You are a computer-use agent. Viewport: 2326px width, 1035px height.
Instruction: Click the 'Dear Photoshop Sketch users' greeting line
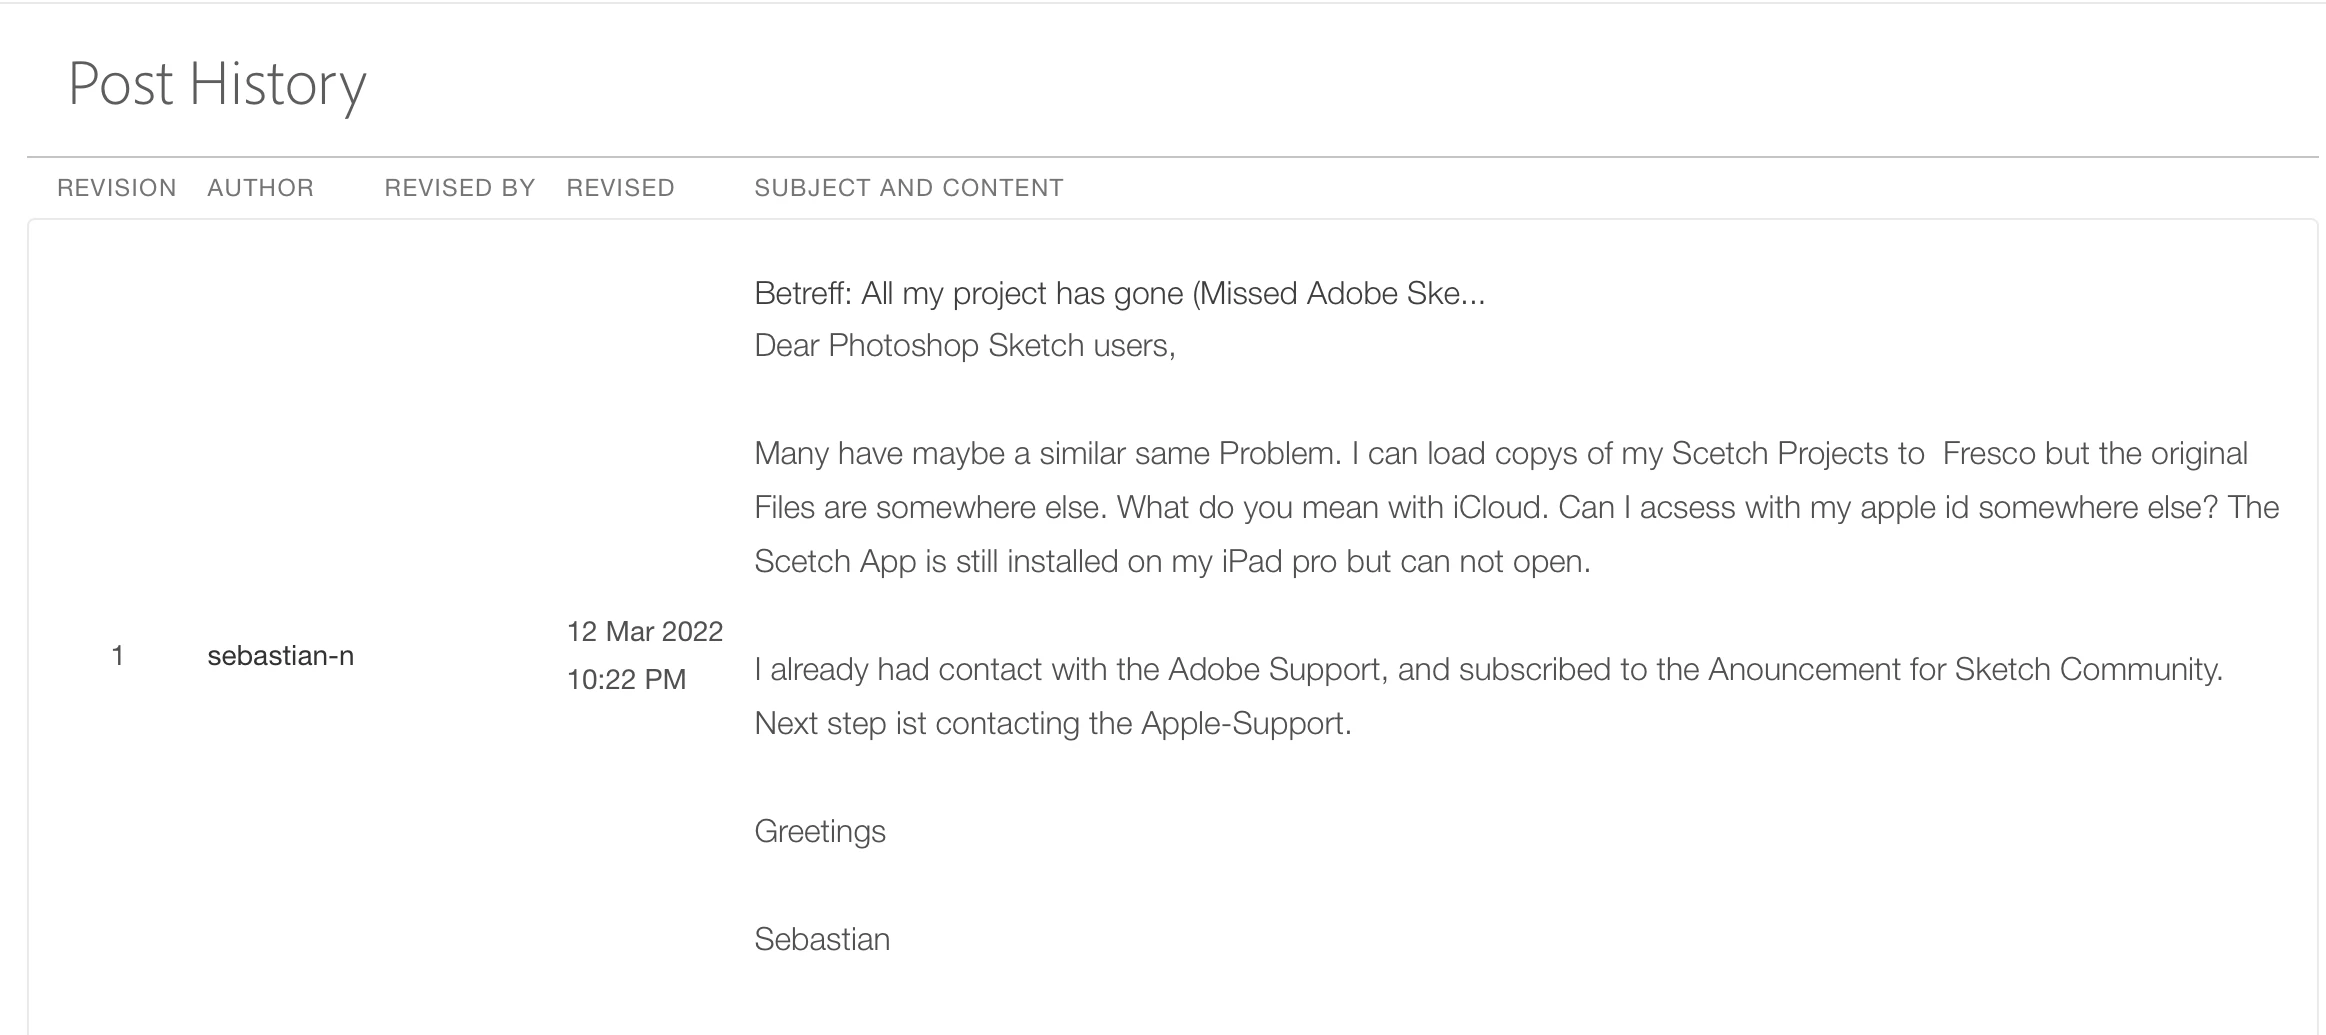coord(964,346)
